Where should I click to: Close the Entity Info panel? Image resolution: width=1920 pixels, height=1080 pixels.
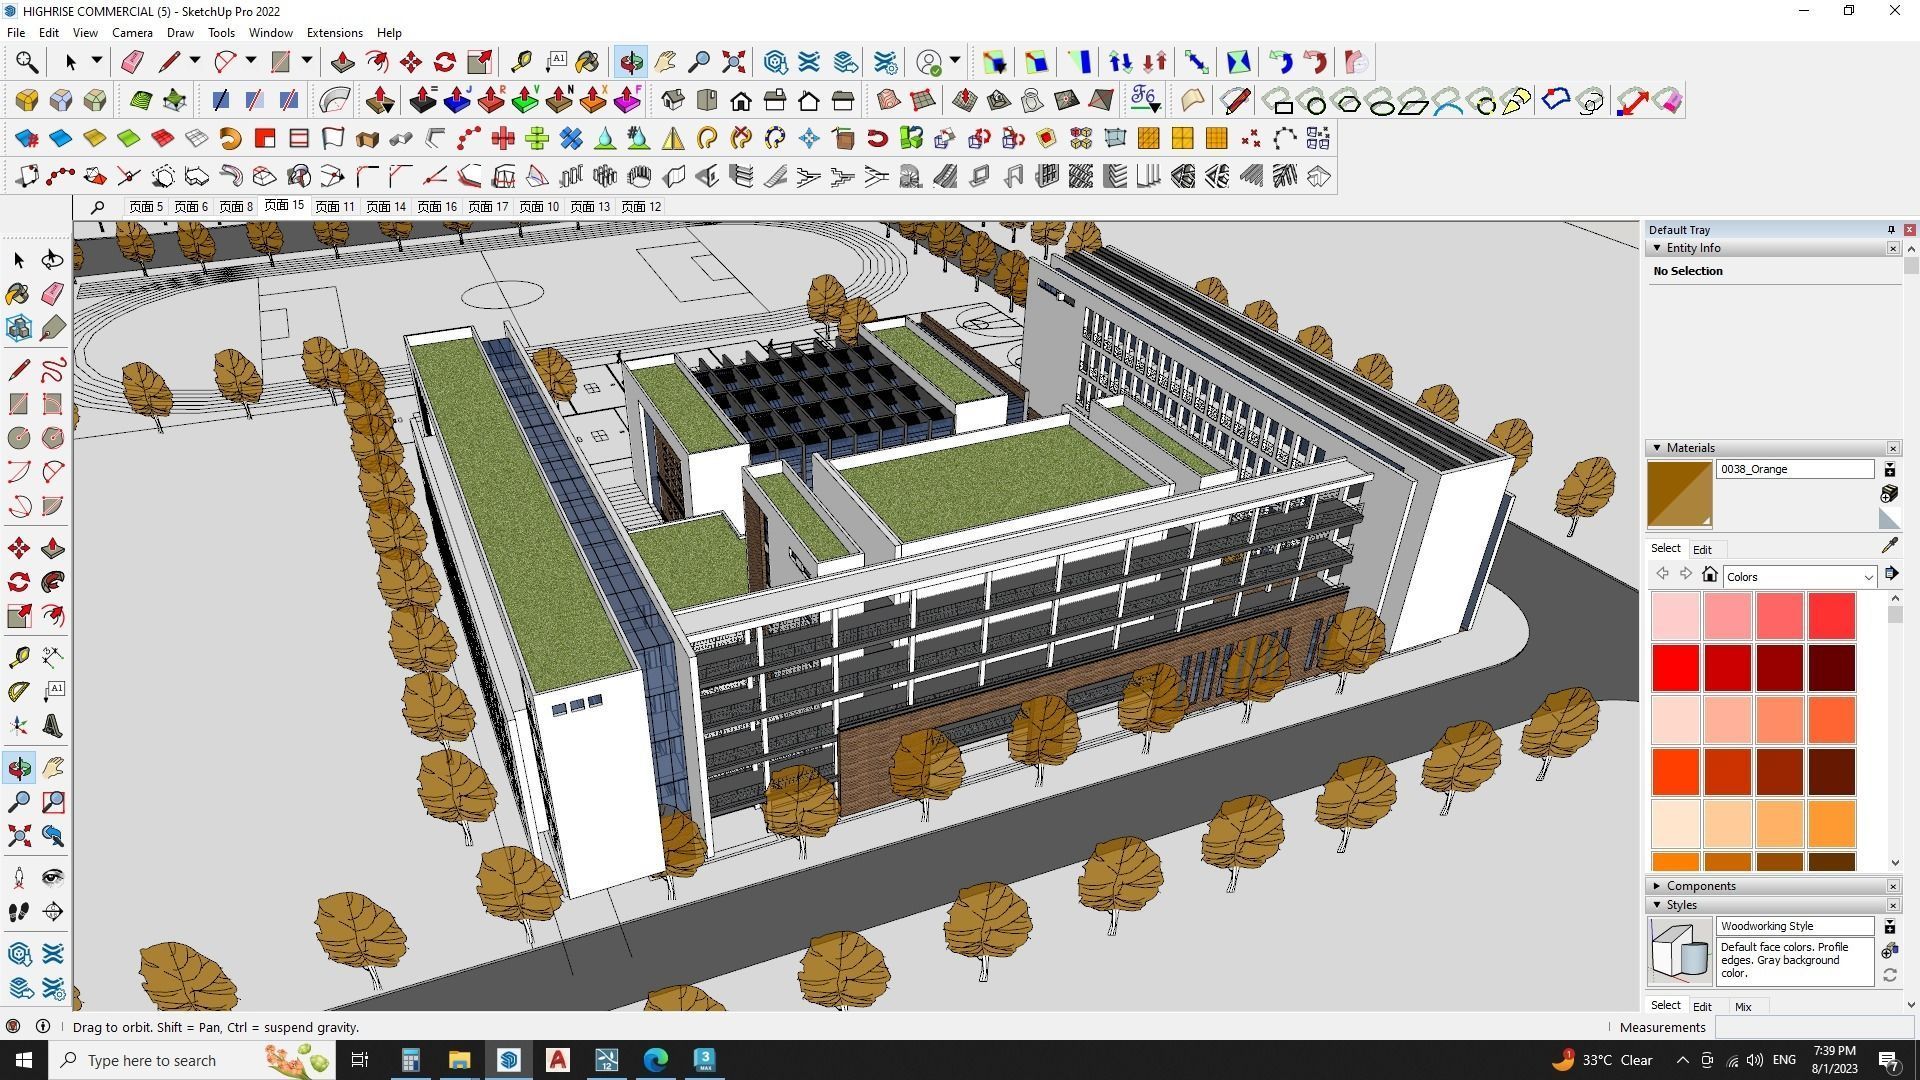coord(1893,248)
